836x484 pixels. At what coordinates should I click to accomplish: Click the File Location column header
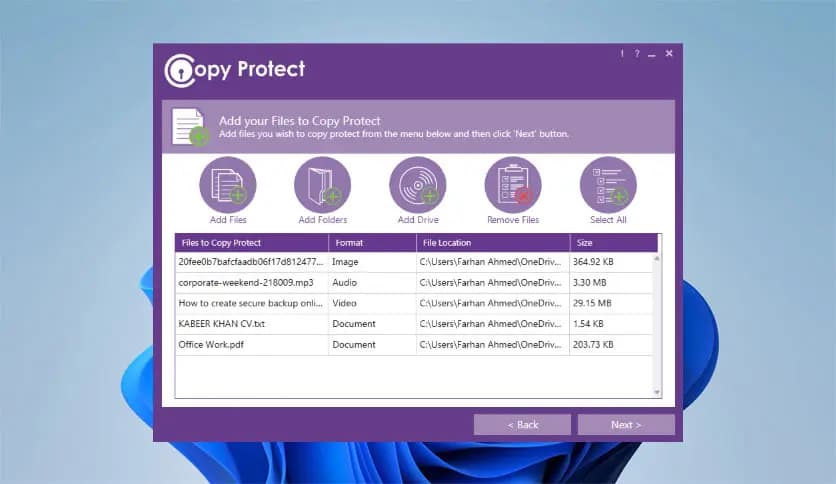(x=493, y=243)
